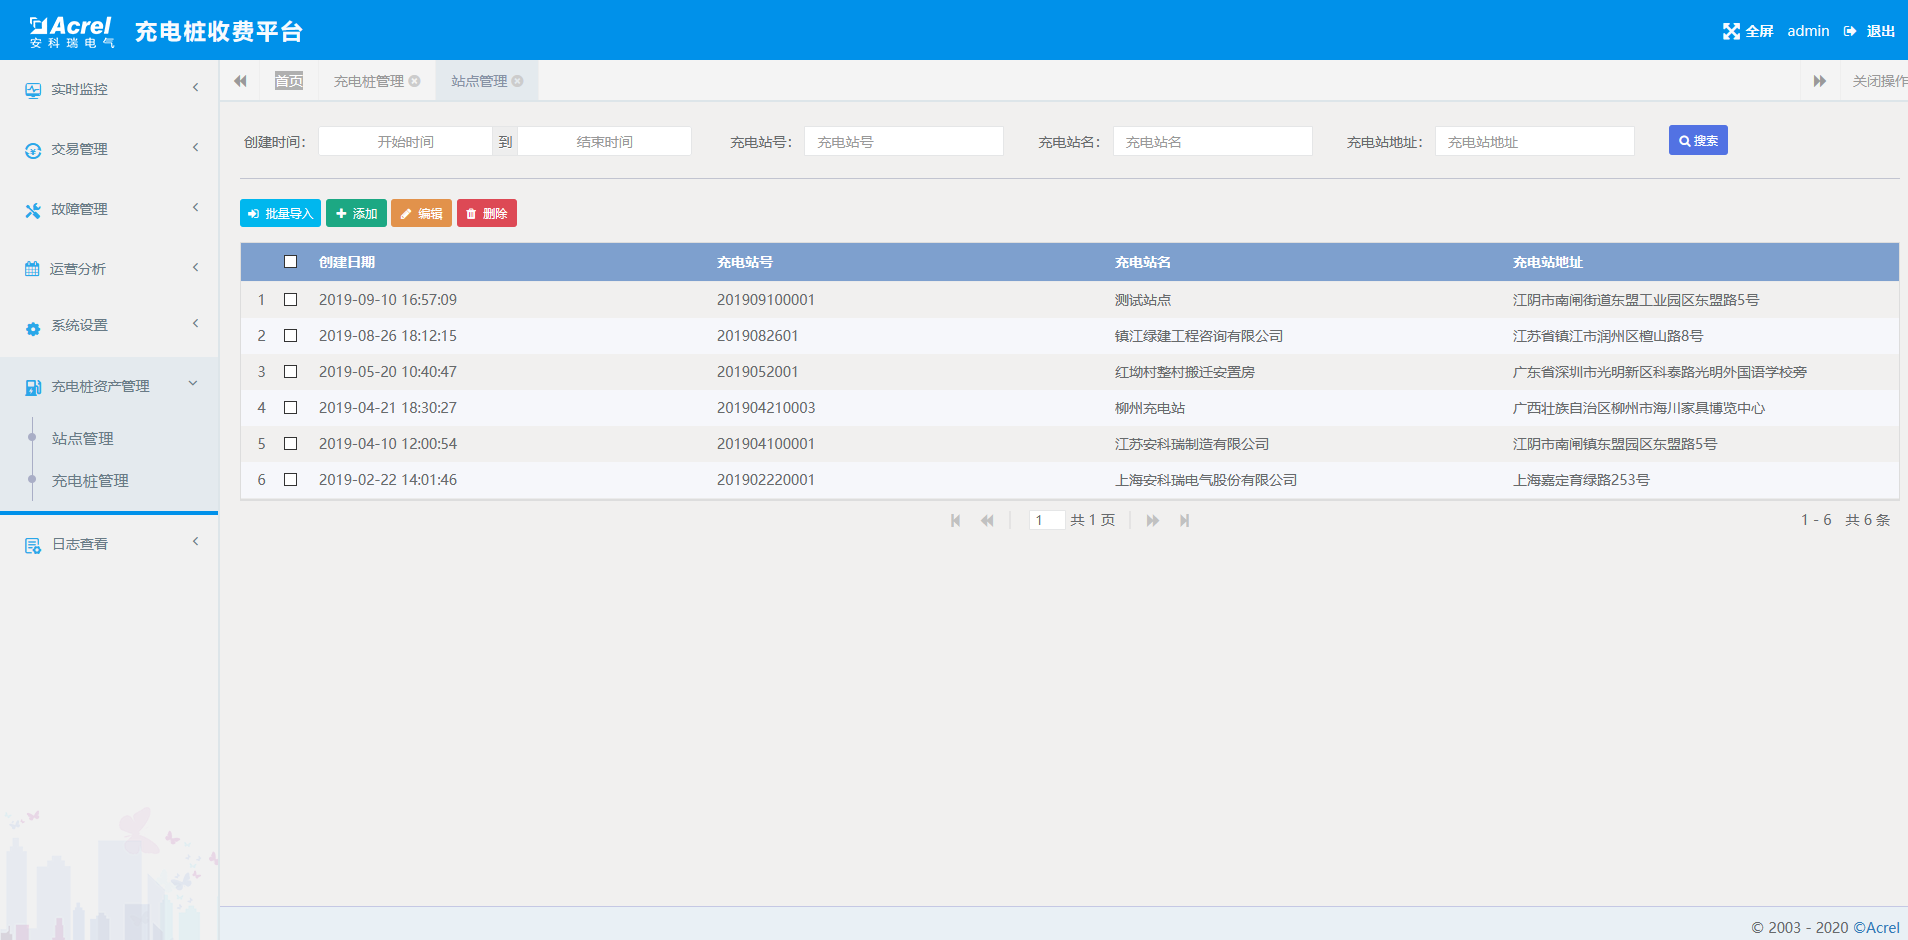
Task: Click the 充电站地址 input field
Action: [1535, 141]
